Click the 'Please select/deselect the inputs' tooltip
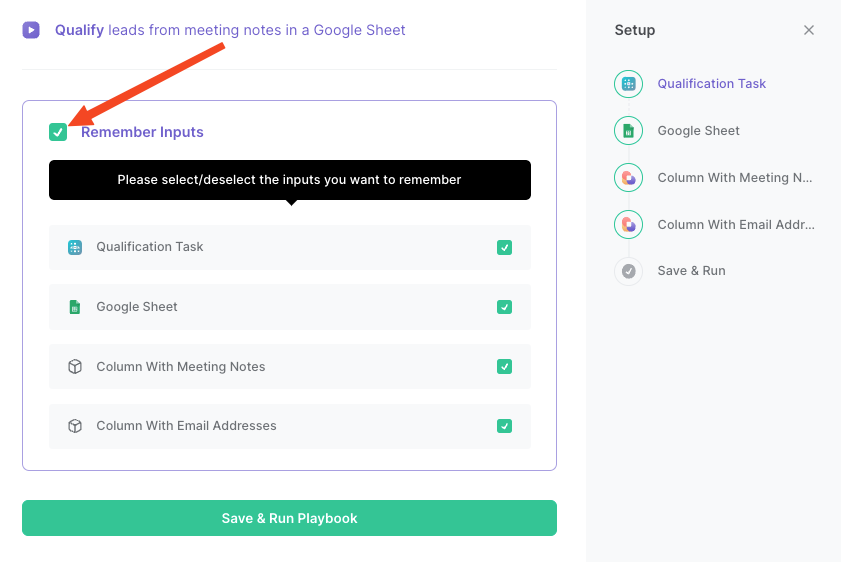Image resolution: width=841 pixels, height=562 pixels. pos(290,180)
